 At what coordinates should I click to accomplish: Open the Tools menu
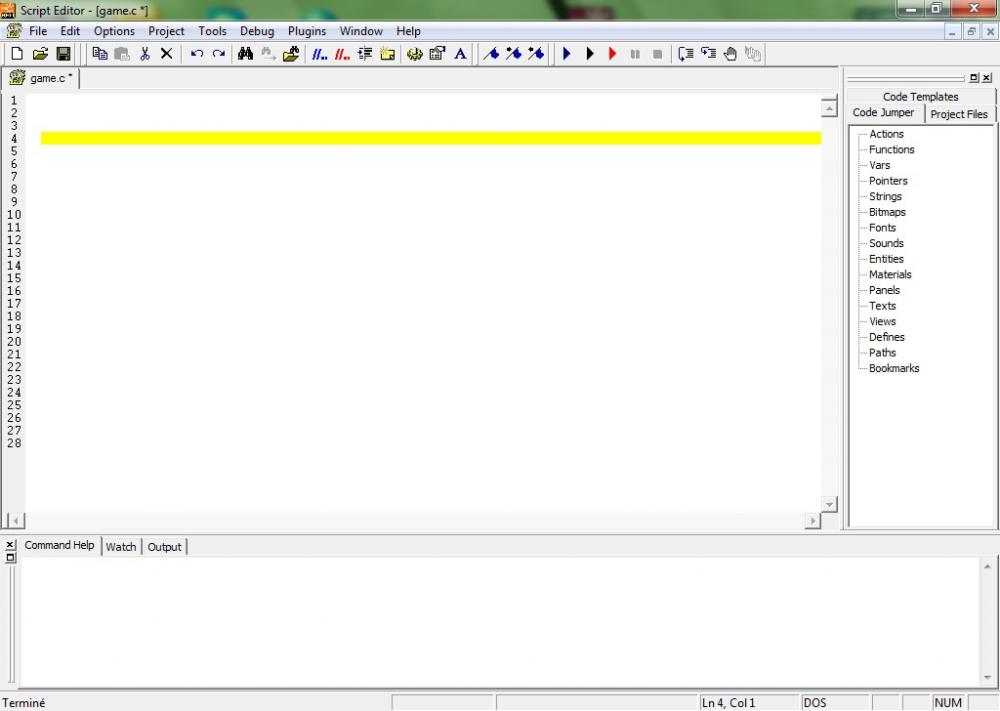(x=212, y=31)
